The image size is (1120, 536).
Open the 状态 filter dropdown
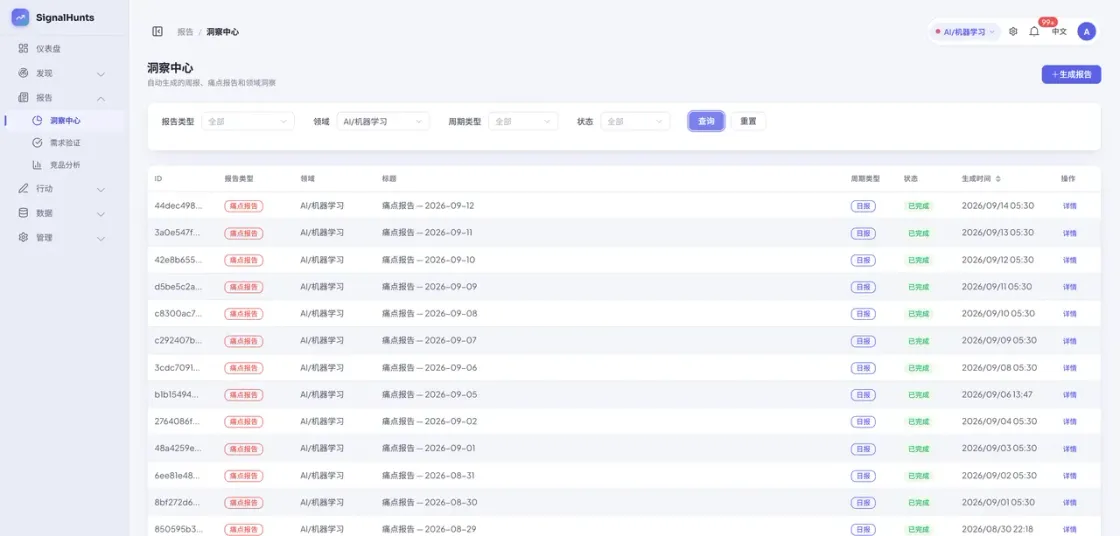click(635, 121)
